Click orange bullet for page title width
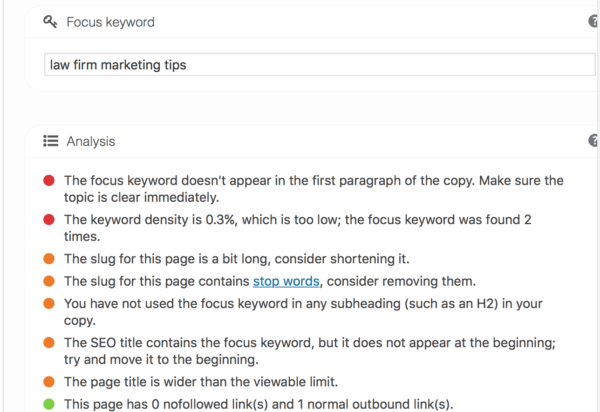The image size is (600, 412). tap(49, 381)
